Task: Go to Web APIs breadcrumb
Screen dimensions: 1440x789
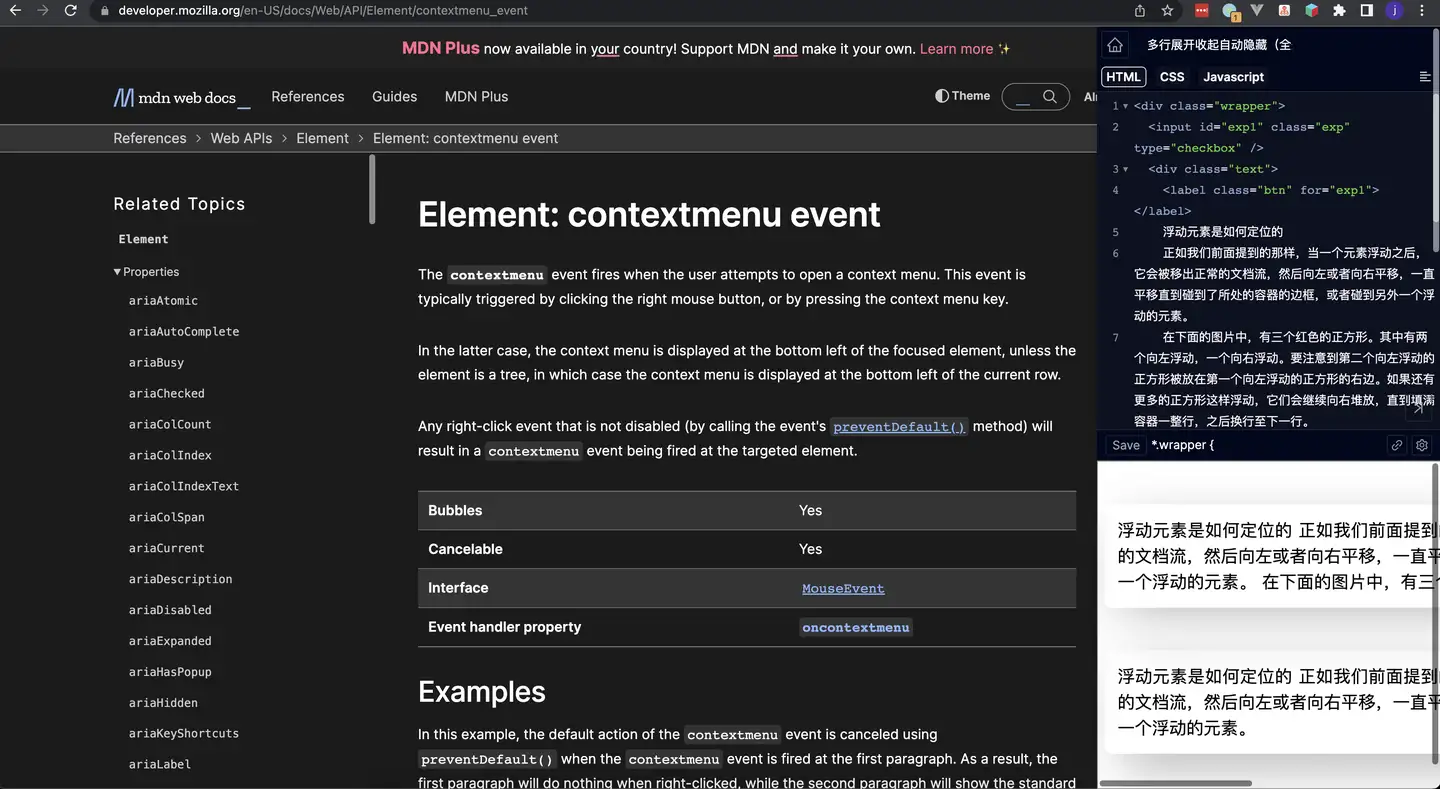Action: 241,138
